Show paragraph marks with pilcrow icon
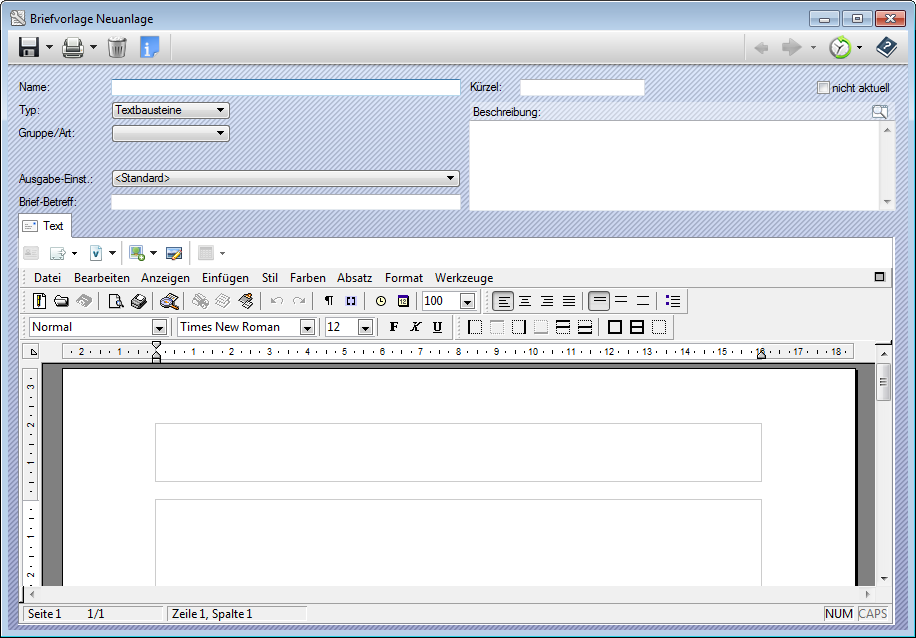The height and width of the screenshot is (638, 916). 329,301
